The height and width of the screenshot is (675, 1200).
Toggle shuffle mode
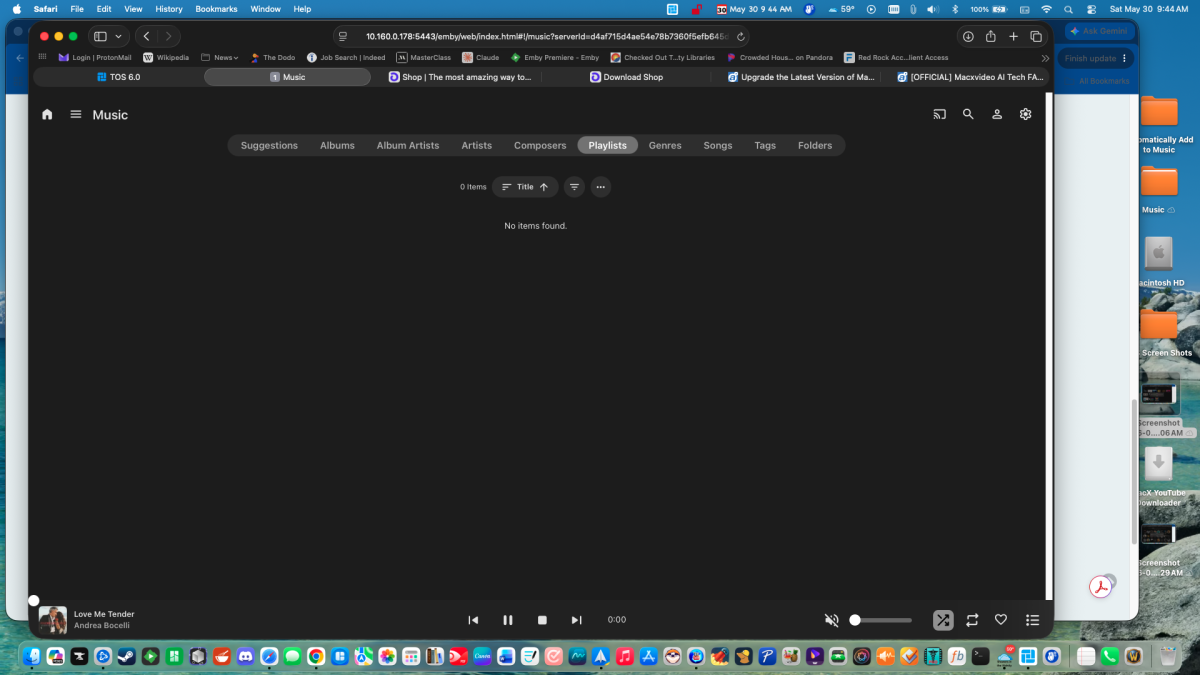(943, 620)
